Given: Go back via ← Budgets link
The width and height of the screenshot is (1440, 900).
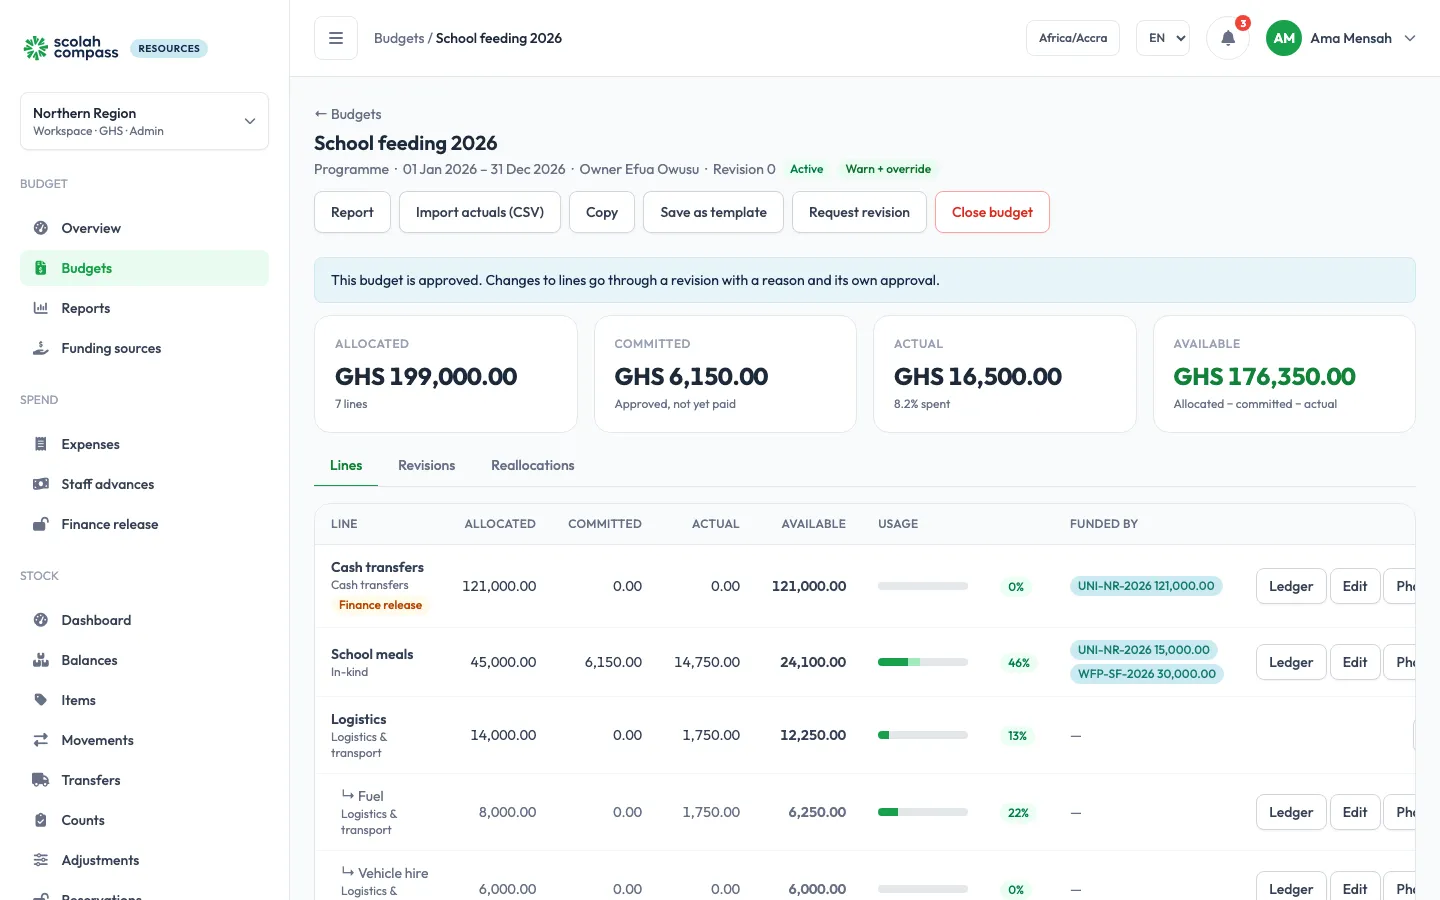Looking at the screenshot, I should coord(347,114).
